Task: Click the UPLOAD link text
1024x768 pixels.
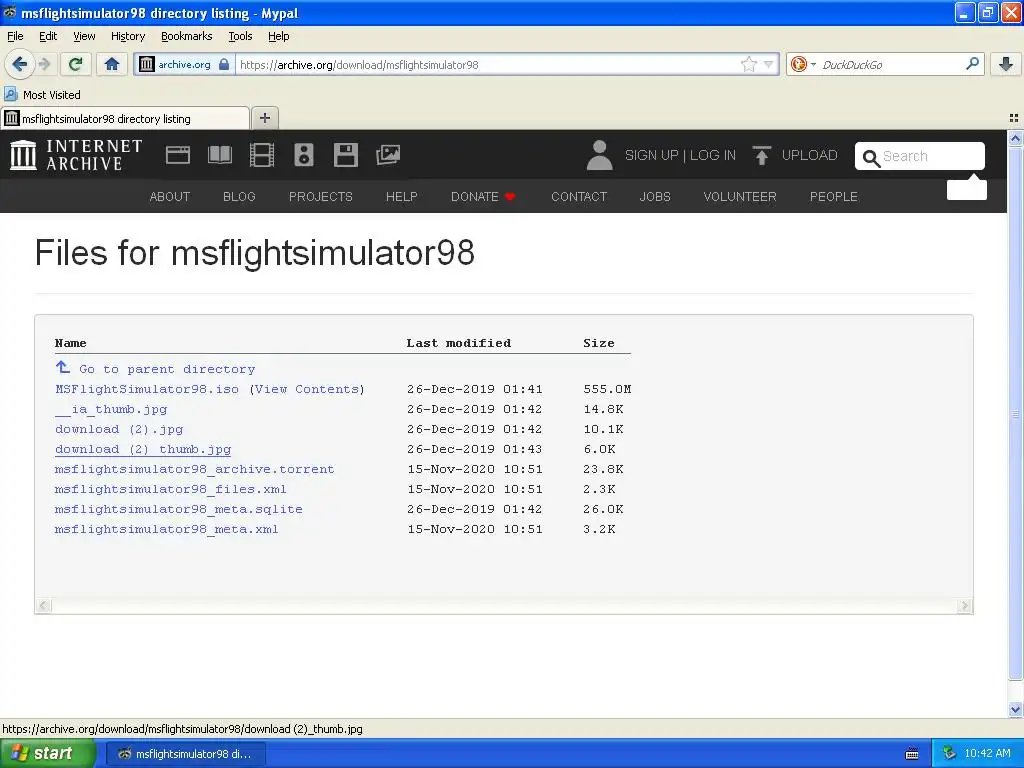Action: (809, 155)
